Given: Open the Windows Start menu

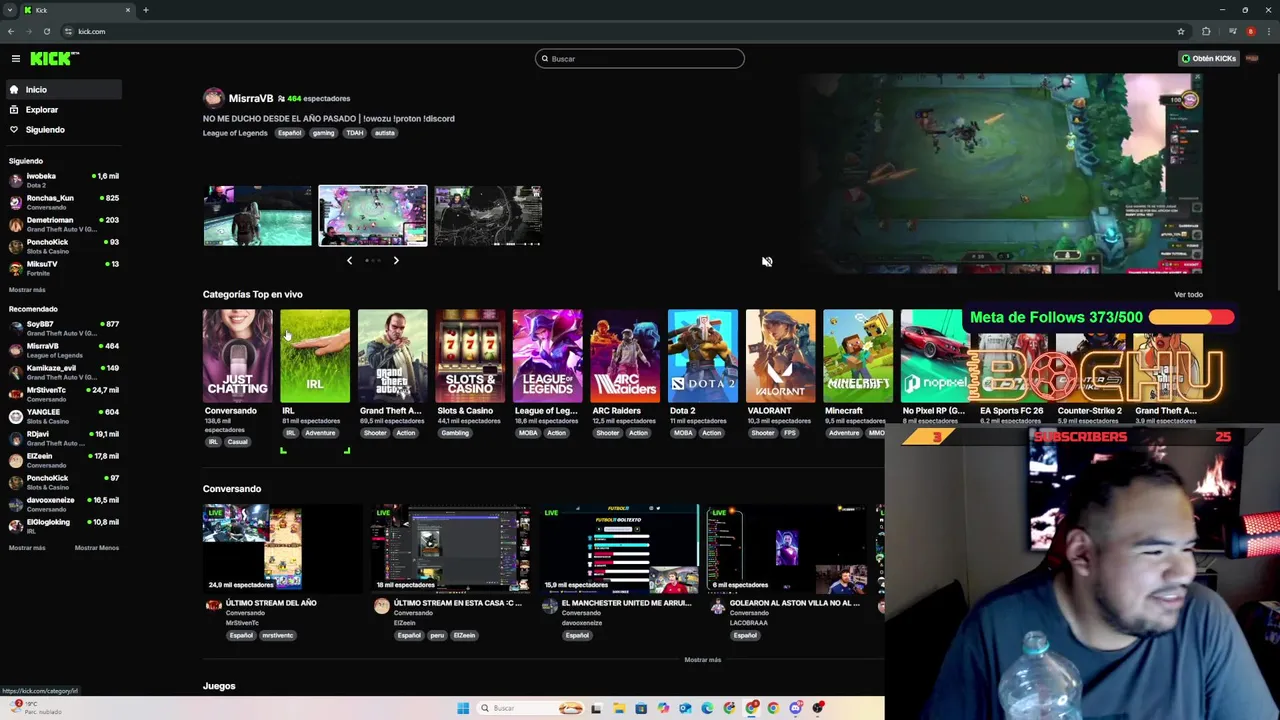Looking at the screenshot, I should (463, 708).
